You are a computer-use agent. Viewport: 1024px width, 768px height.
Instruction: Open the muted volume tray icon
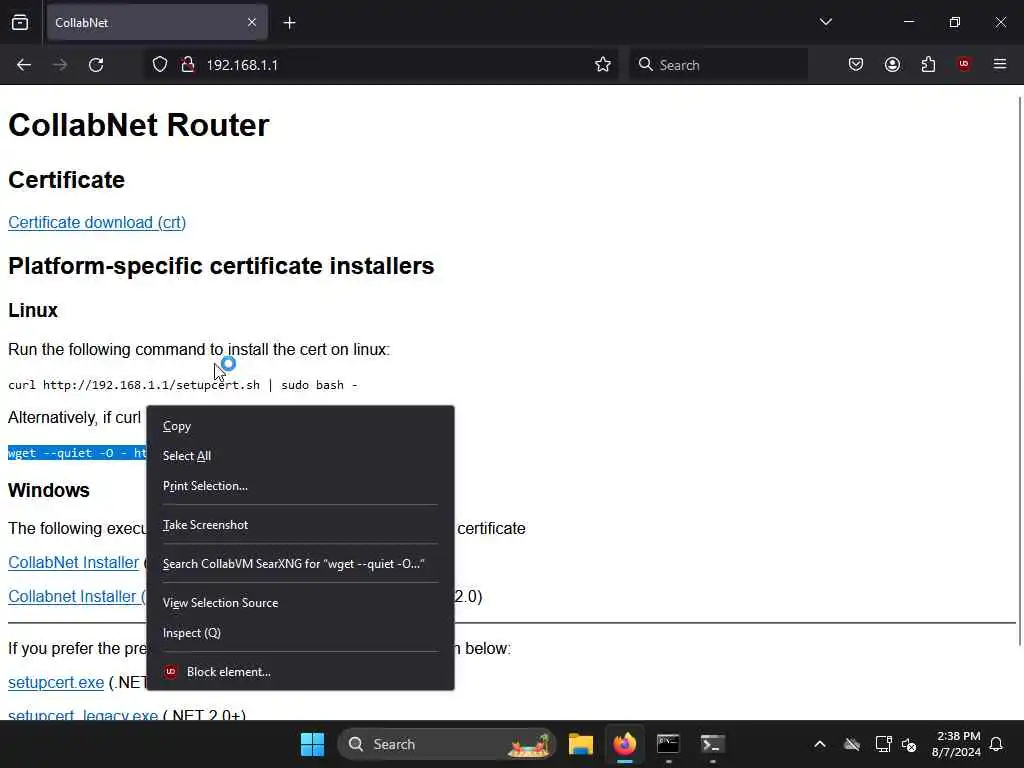(x=909, y=744)
